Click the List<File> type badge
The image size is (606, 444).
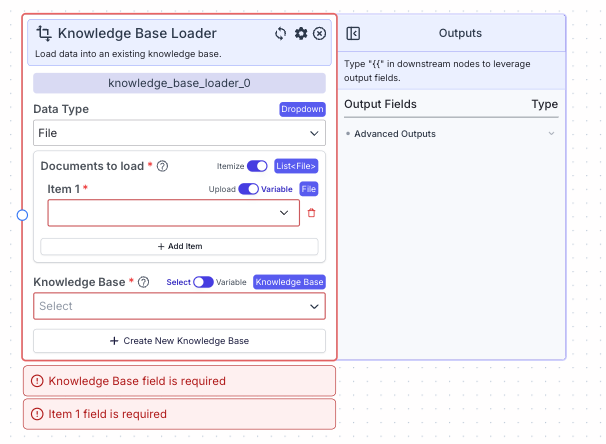pyautogui.click(x=296, y=166)
